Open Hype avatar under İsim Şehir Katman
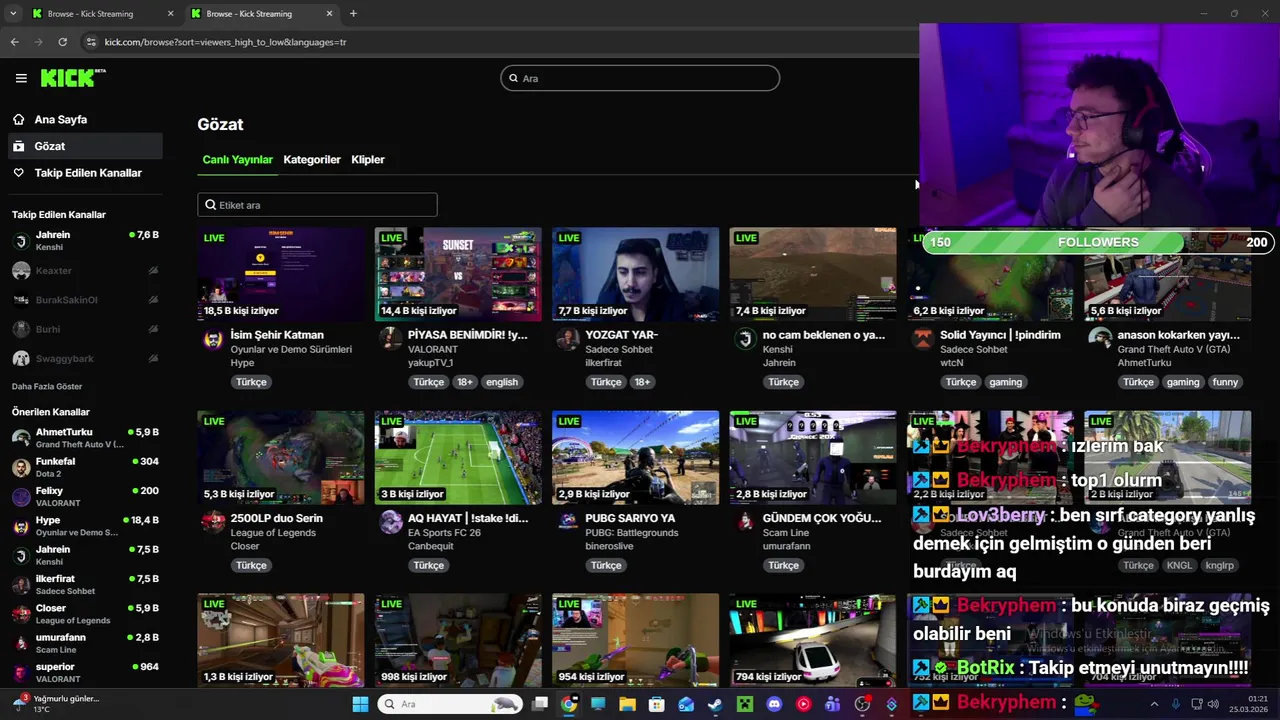 [x=213, y=339]
